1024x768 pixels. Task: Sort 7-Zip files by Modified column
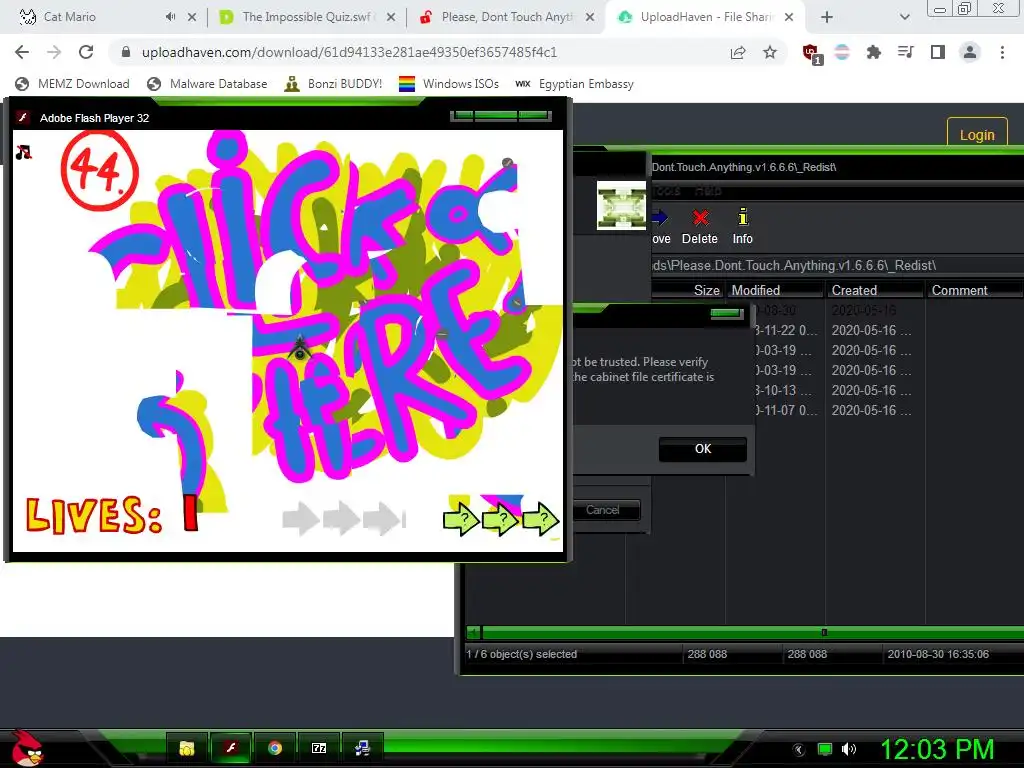click(x=775, y=290)
